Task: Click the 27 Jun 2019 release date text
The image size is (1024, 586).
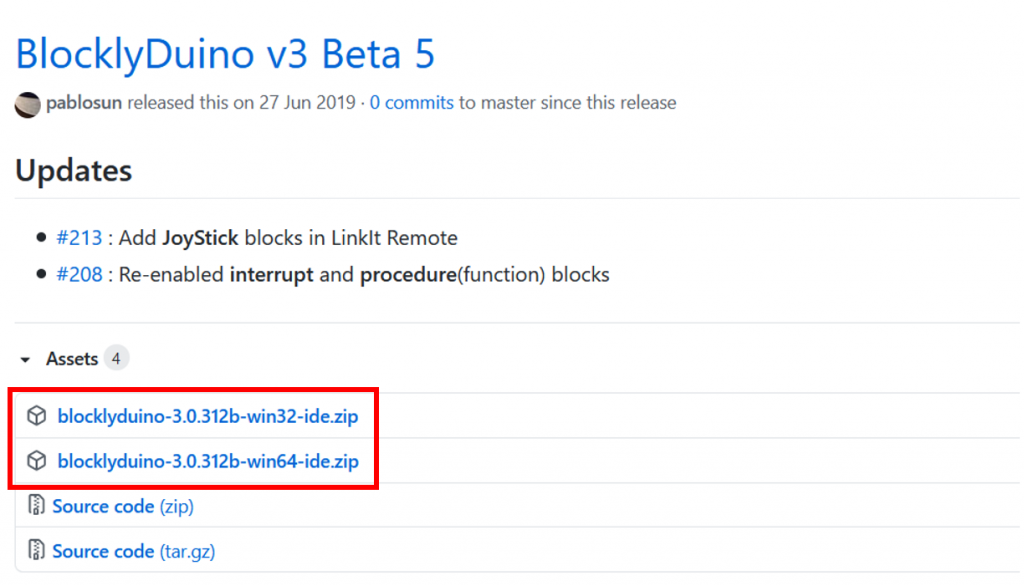Action: coord(307,103)
